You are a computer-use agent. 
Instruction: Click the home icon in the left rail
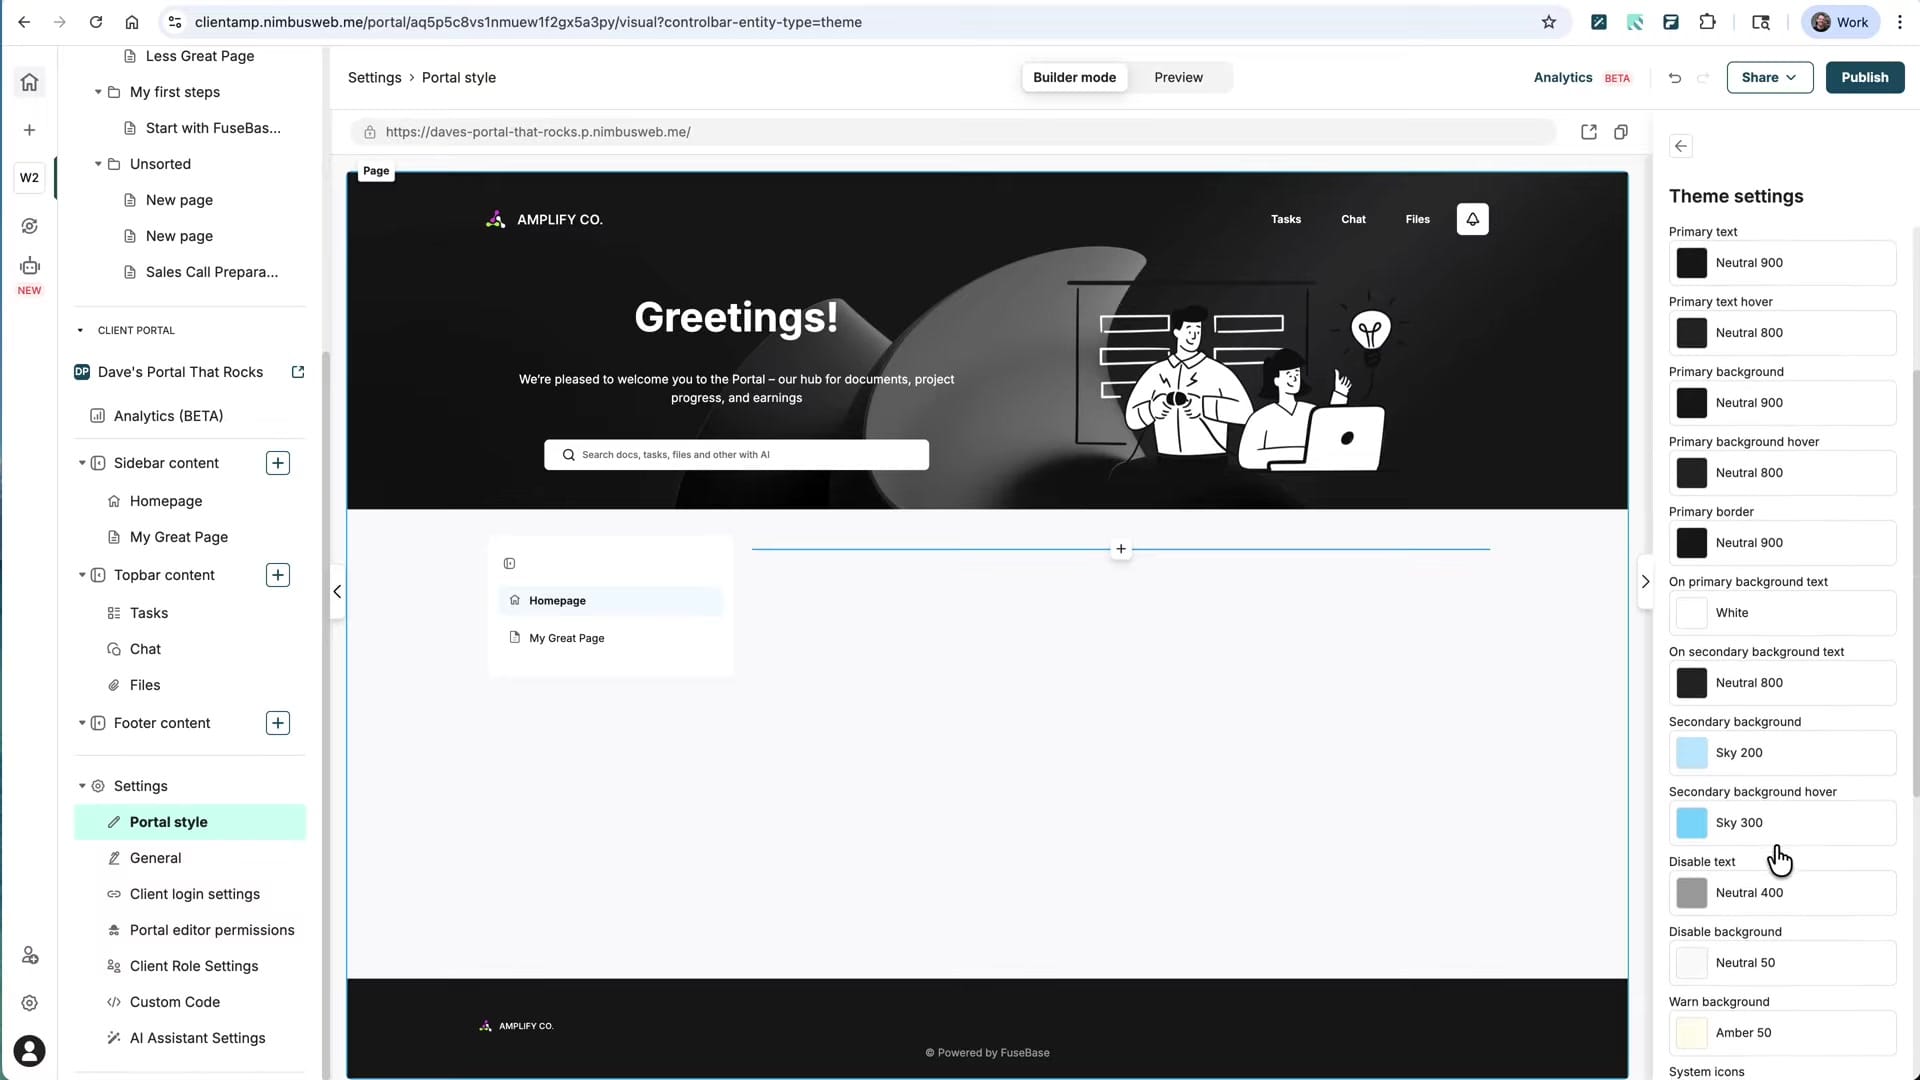29,82
